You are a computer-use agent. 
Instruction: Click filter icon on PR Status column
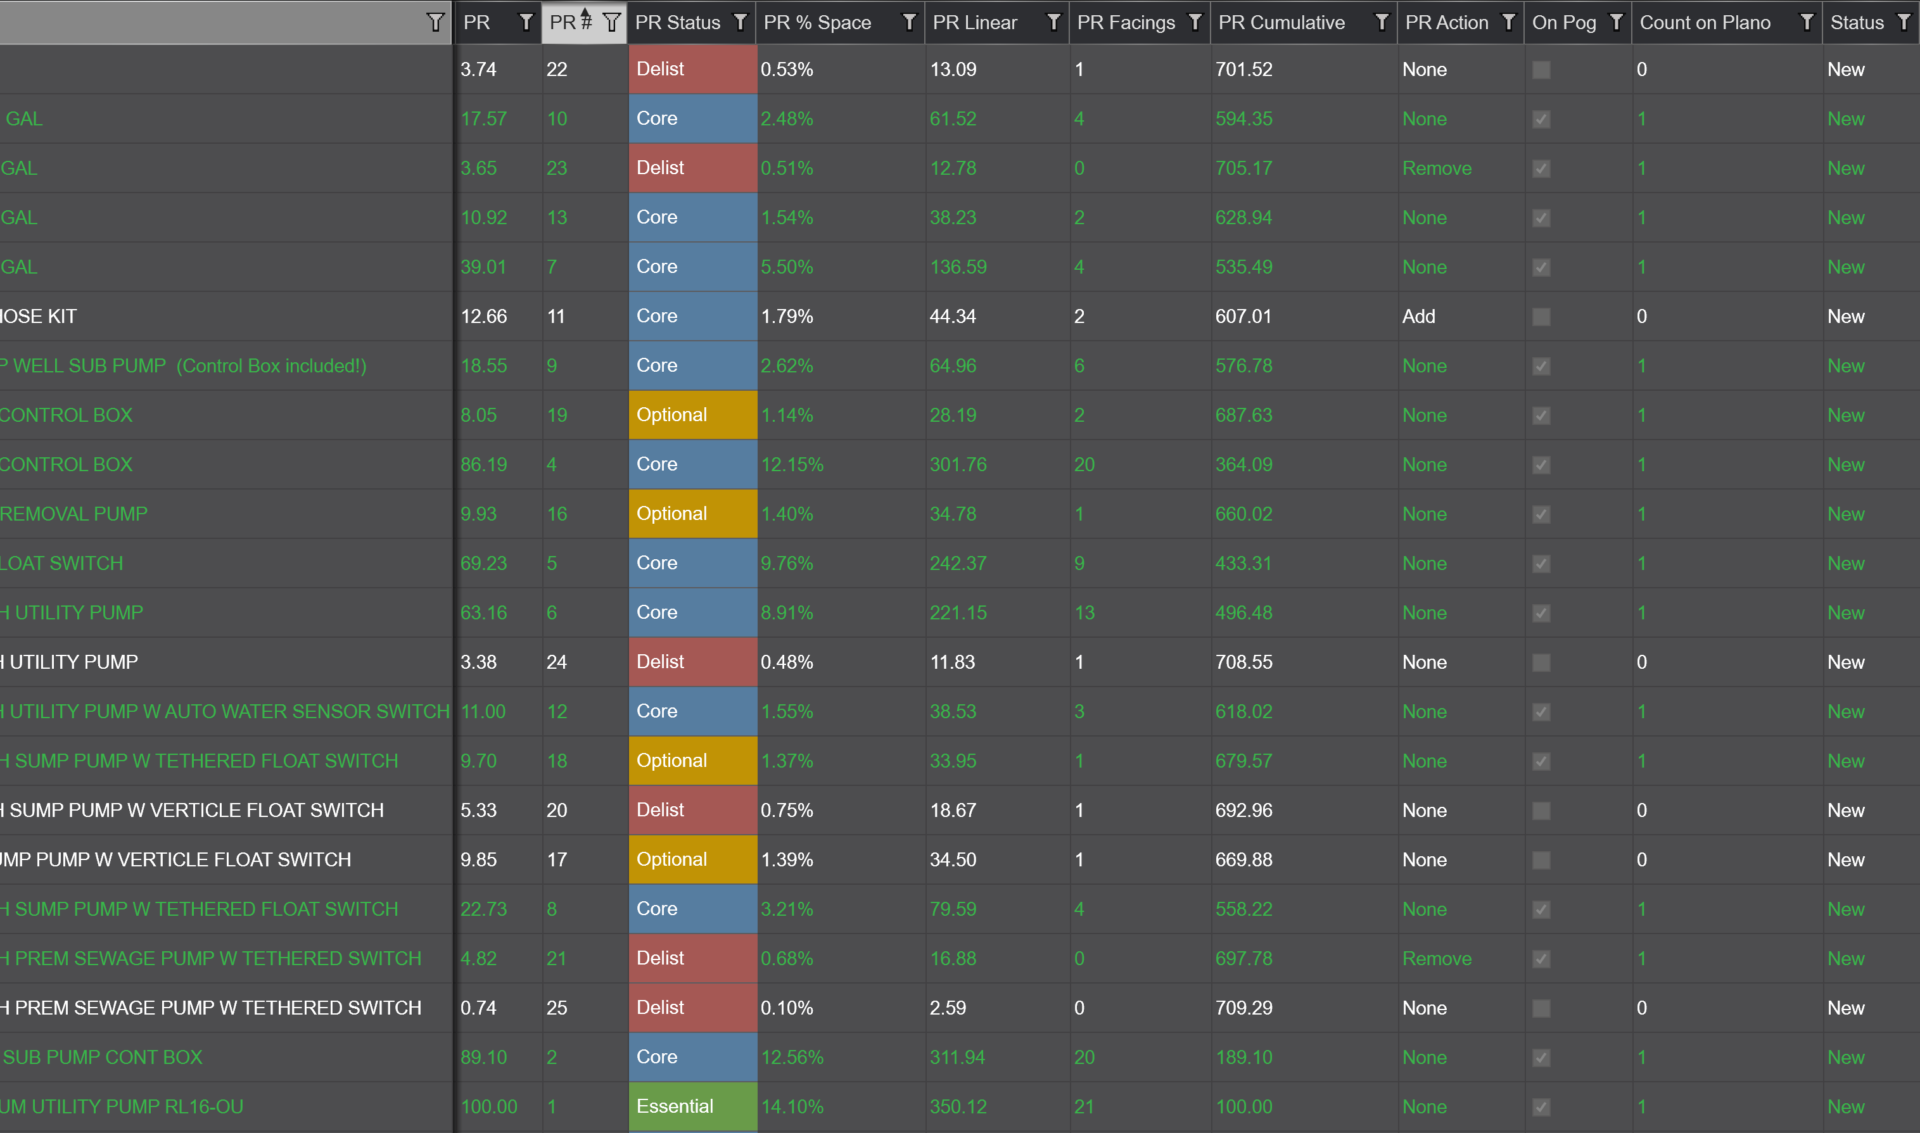740,22
